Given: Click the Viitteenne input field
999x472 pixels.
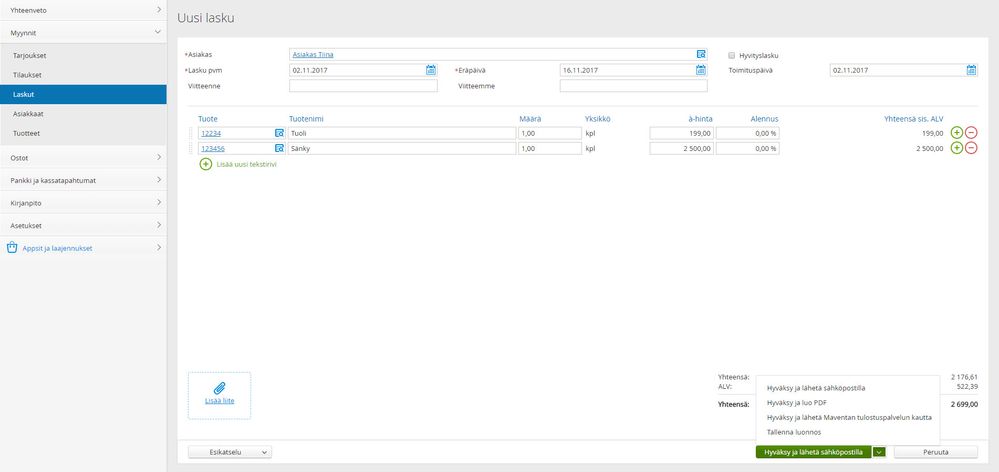Looking at the screenshot, I should click(363, 85).
